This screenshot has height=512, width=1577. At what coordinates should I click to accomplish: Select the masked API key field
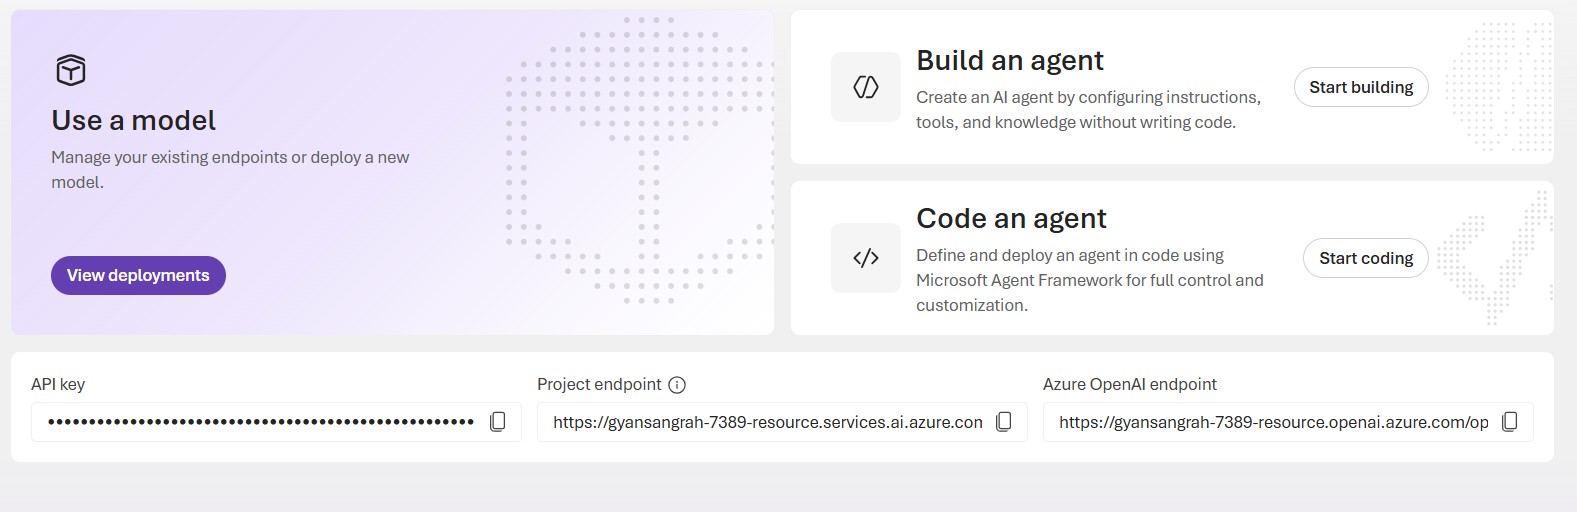tap(276, 422)
